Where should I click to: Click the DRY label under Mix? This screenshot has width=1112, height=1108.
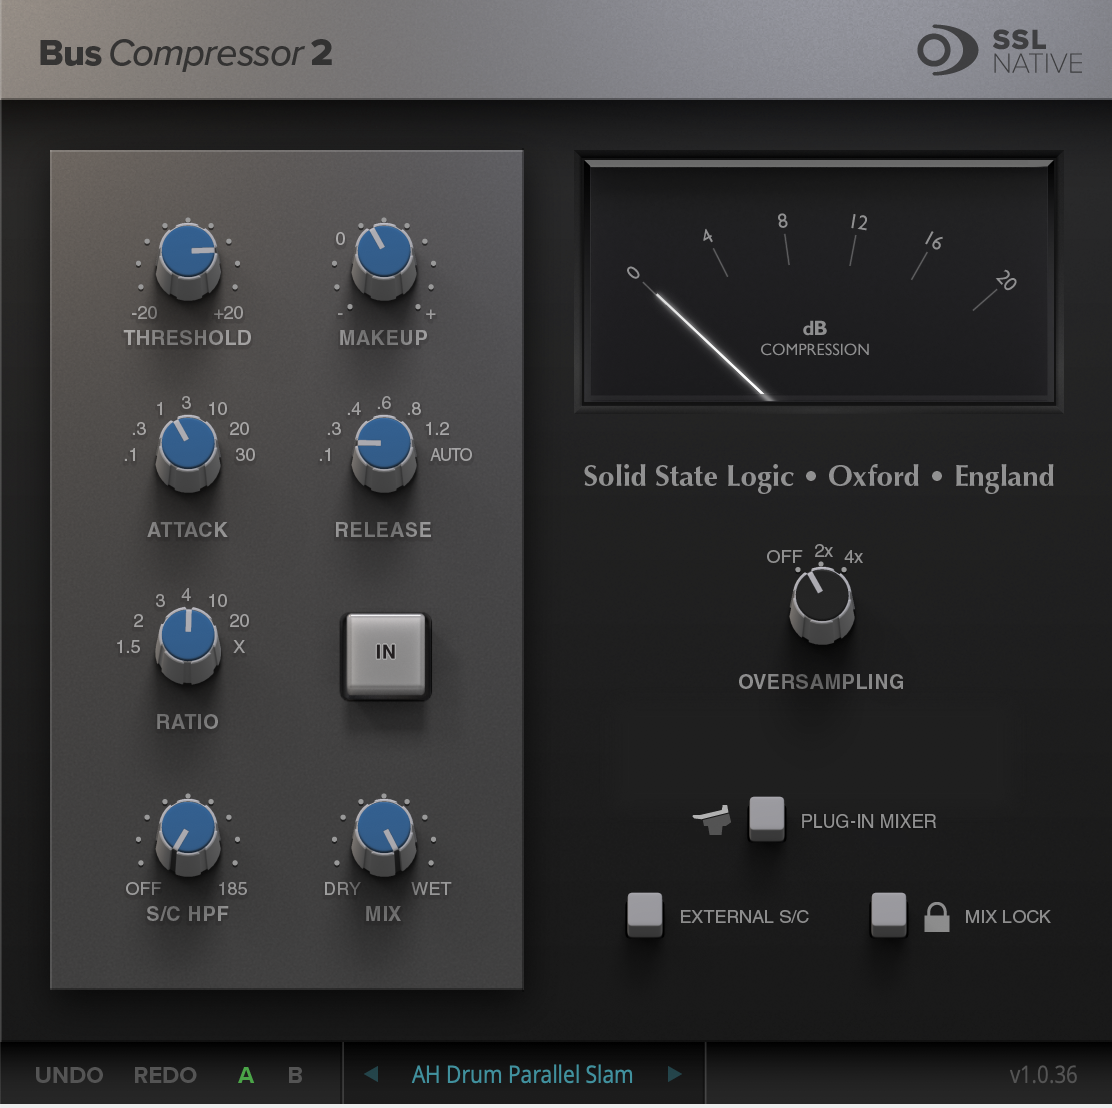click(x=342, y=888)
